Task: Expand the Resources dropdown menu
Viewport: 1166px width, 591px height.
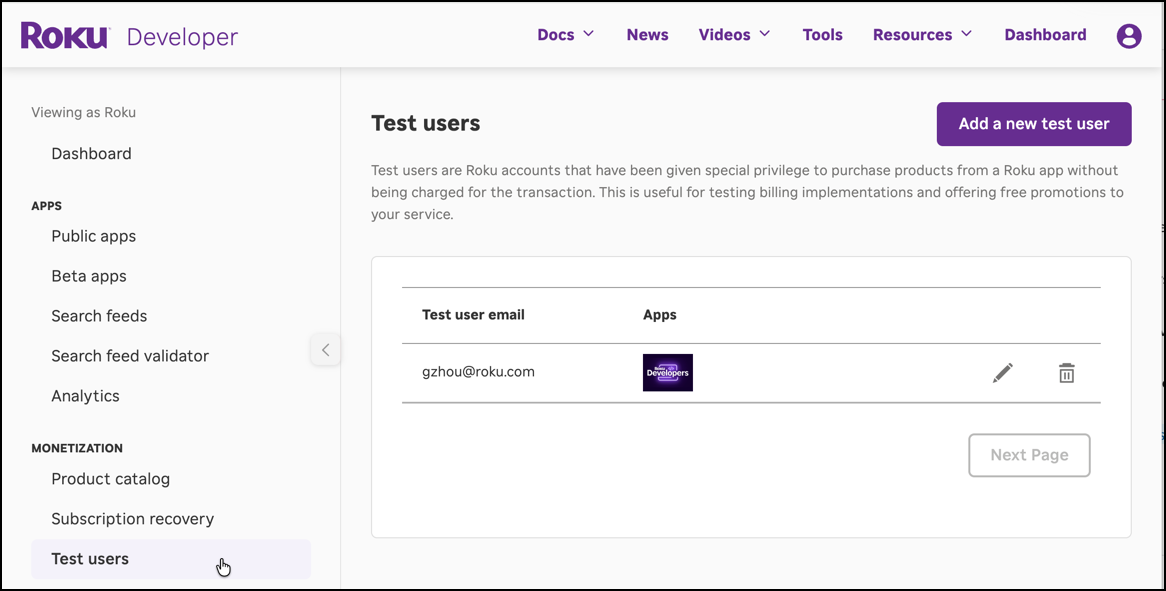Action: (923, 35)
